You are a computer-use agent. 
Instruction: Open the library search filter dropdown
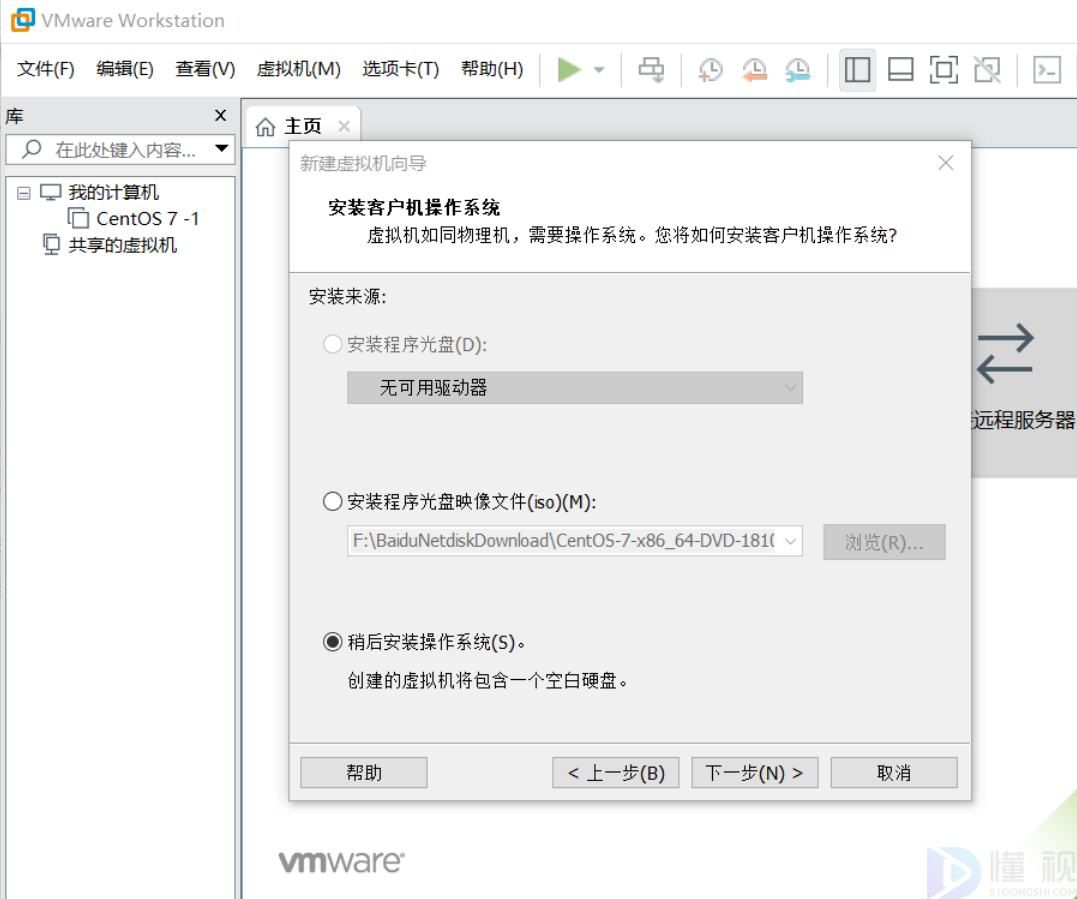click(222, 150)
